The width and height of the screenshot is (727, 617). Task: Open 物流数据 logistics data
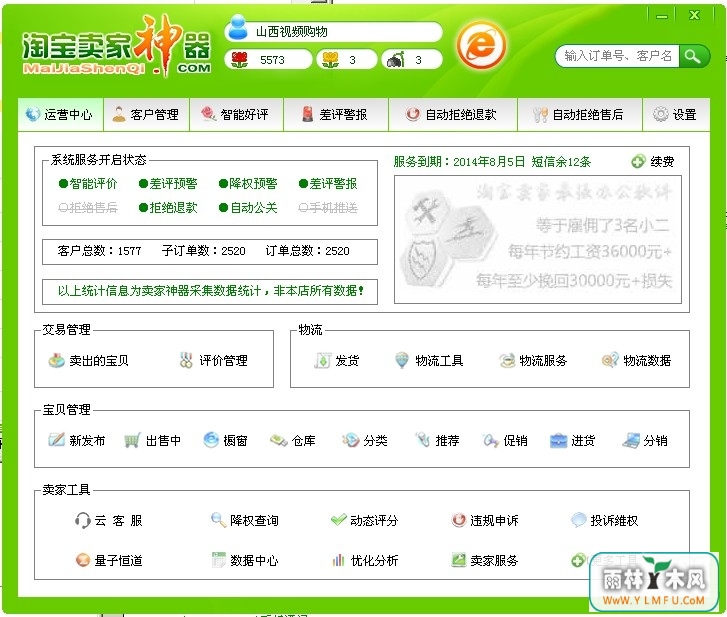(636, 360)
